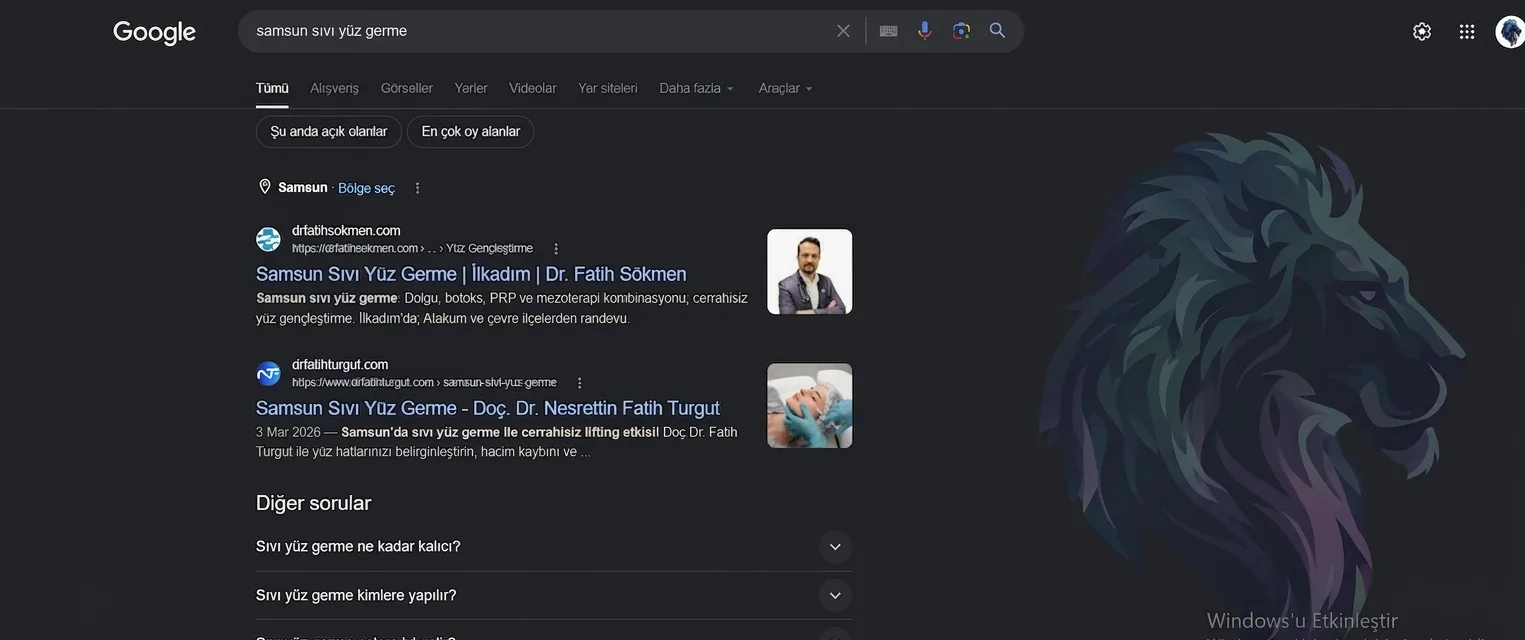
Task: Switch to the Tümü tab
Action: click(x=272, y=88)
